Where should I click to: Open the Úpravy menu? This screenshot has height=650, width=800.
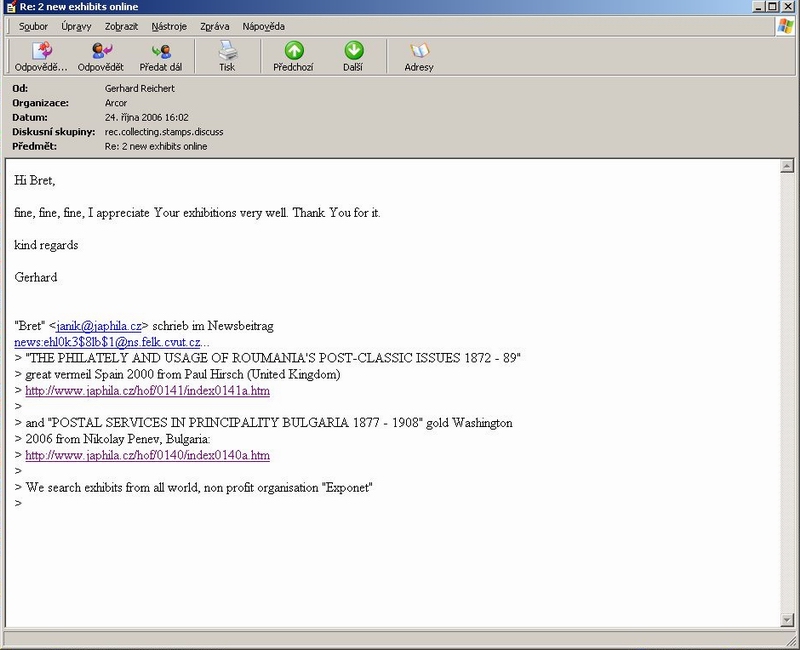tap(76, 27)
